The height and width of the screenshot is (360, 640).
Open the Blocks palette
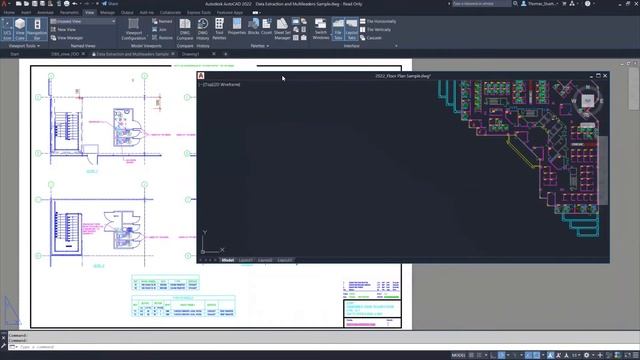click(x=253, y=27)
